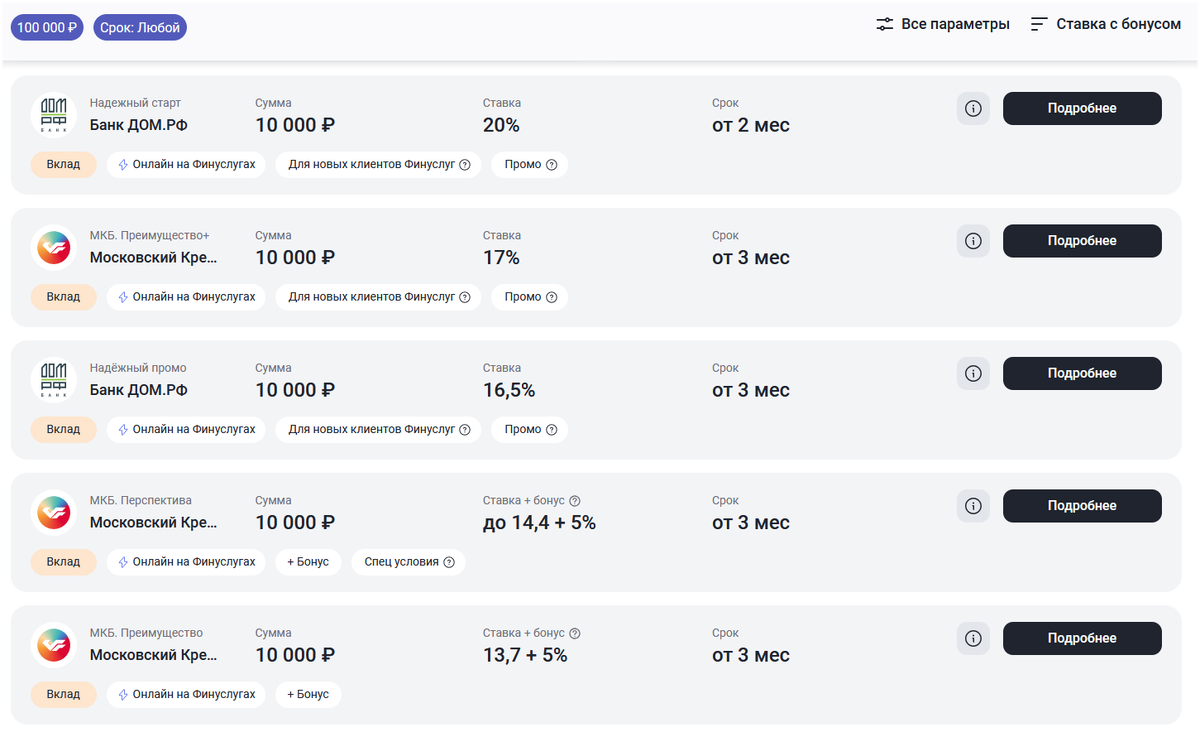Viewport: 1200px width, 737px height.
Task: Click info icon for МКБ. Преимущество 13,7 deposit
Action: tap(973, 638)
